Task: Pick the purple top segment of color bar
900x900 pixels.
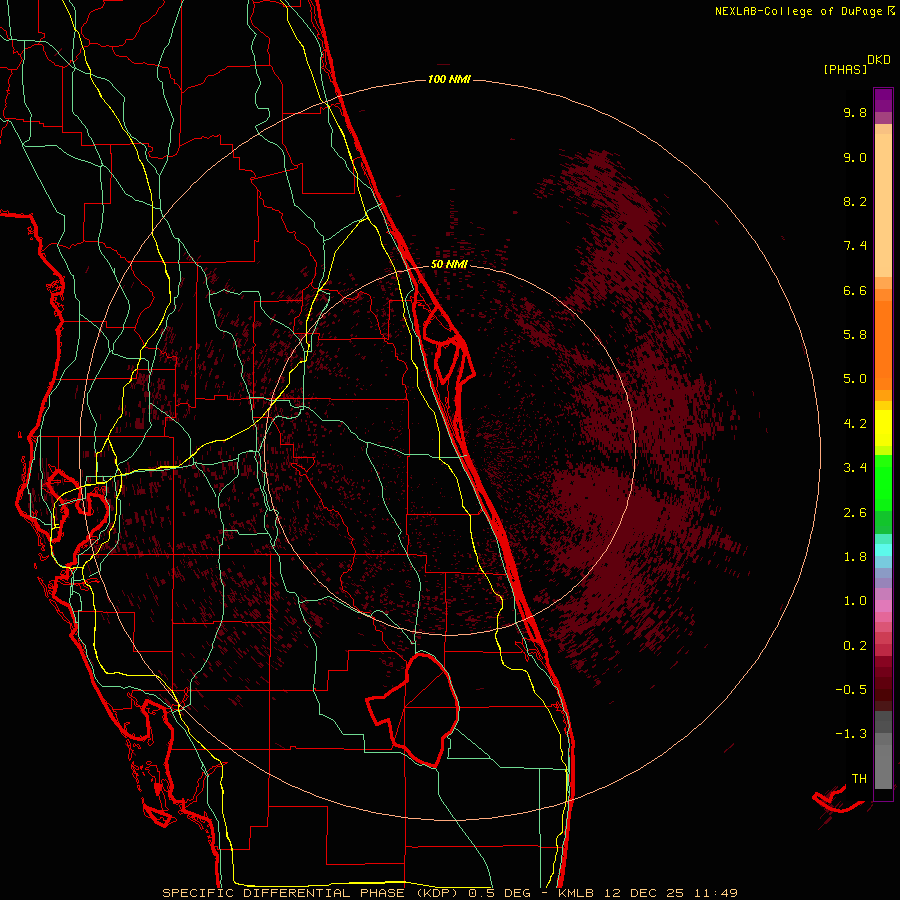Action: coord(883,100)
